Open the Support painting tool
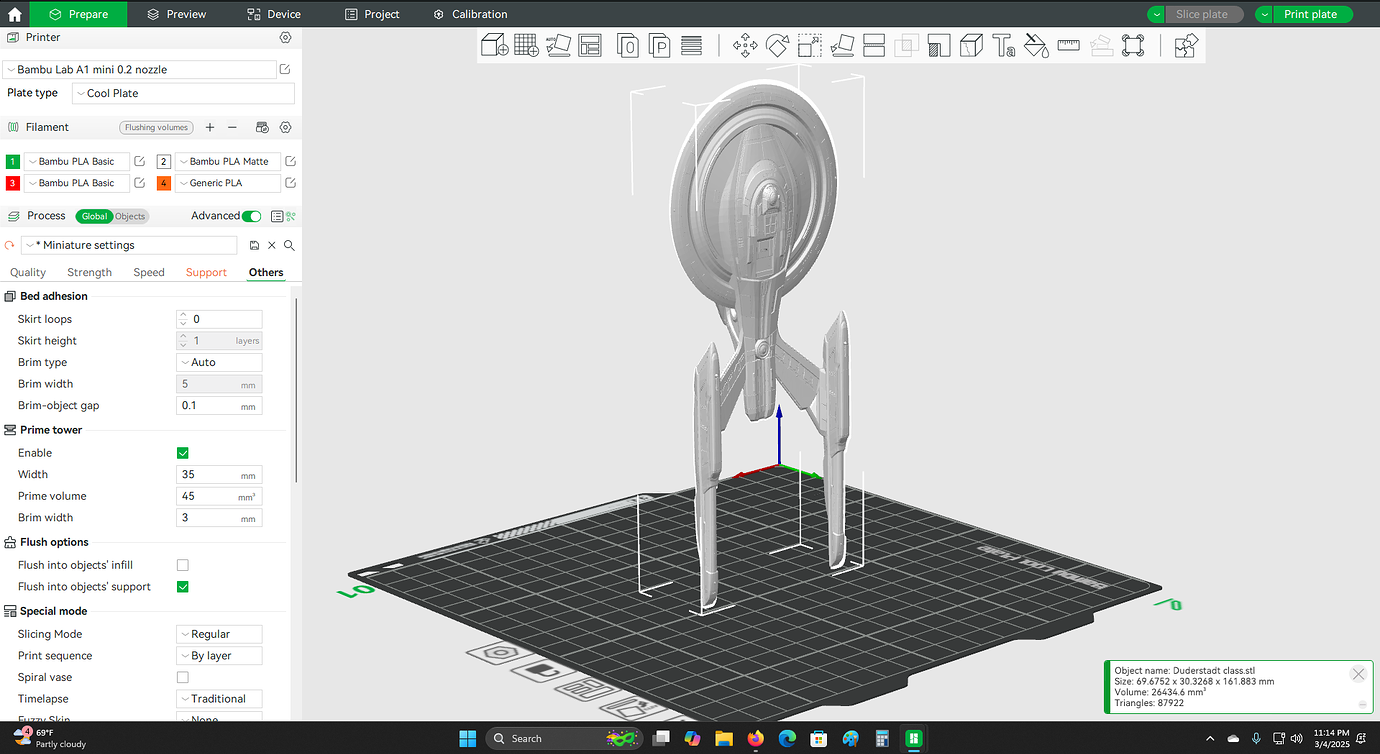Viewport: 1380px width, 754px height. pos(939,45)
